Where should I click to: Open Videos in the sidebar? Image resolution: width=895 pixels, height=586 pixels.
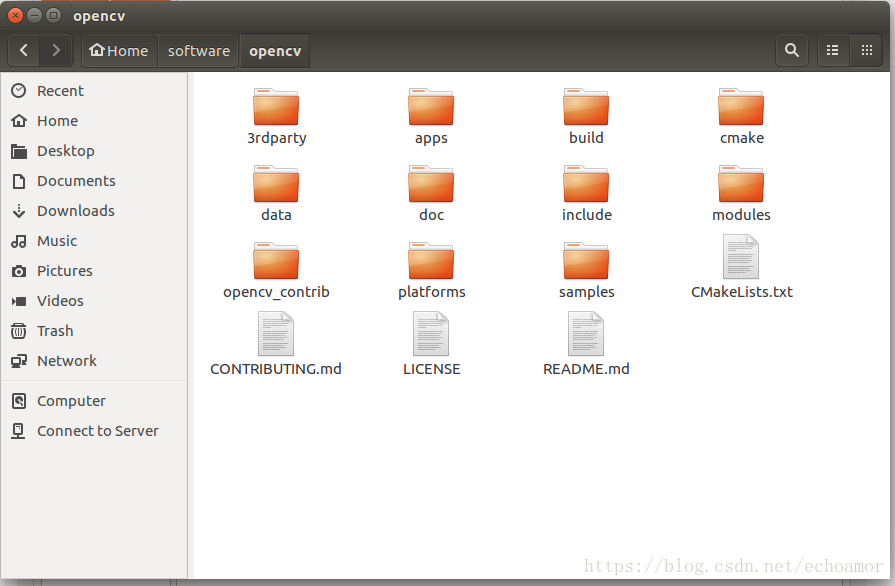tap(94, 301)
